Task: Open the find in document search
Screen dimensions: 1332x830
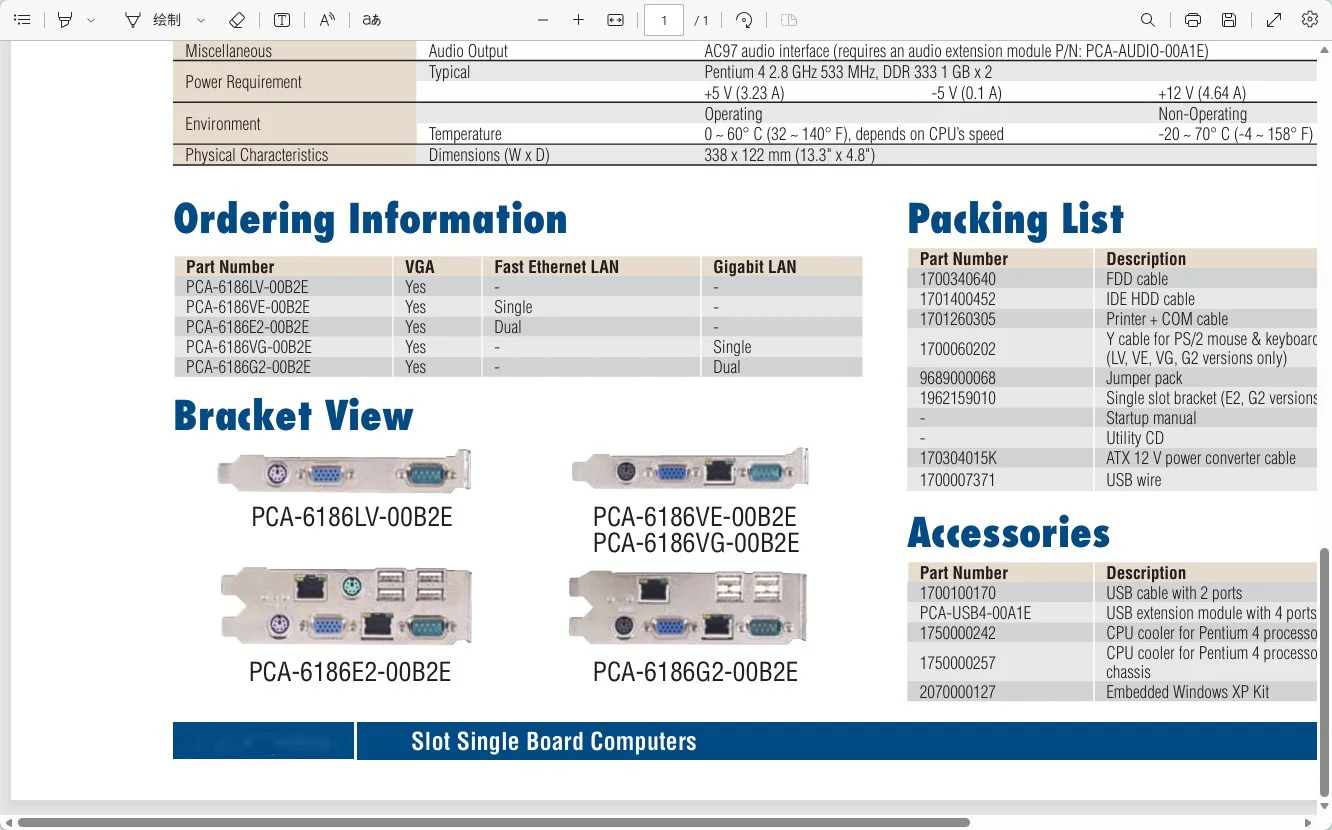Action: 1148,20
